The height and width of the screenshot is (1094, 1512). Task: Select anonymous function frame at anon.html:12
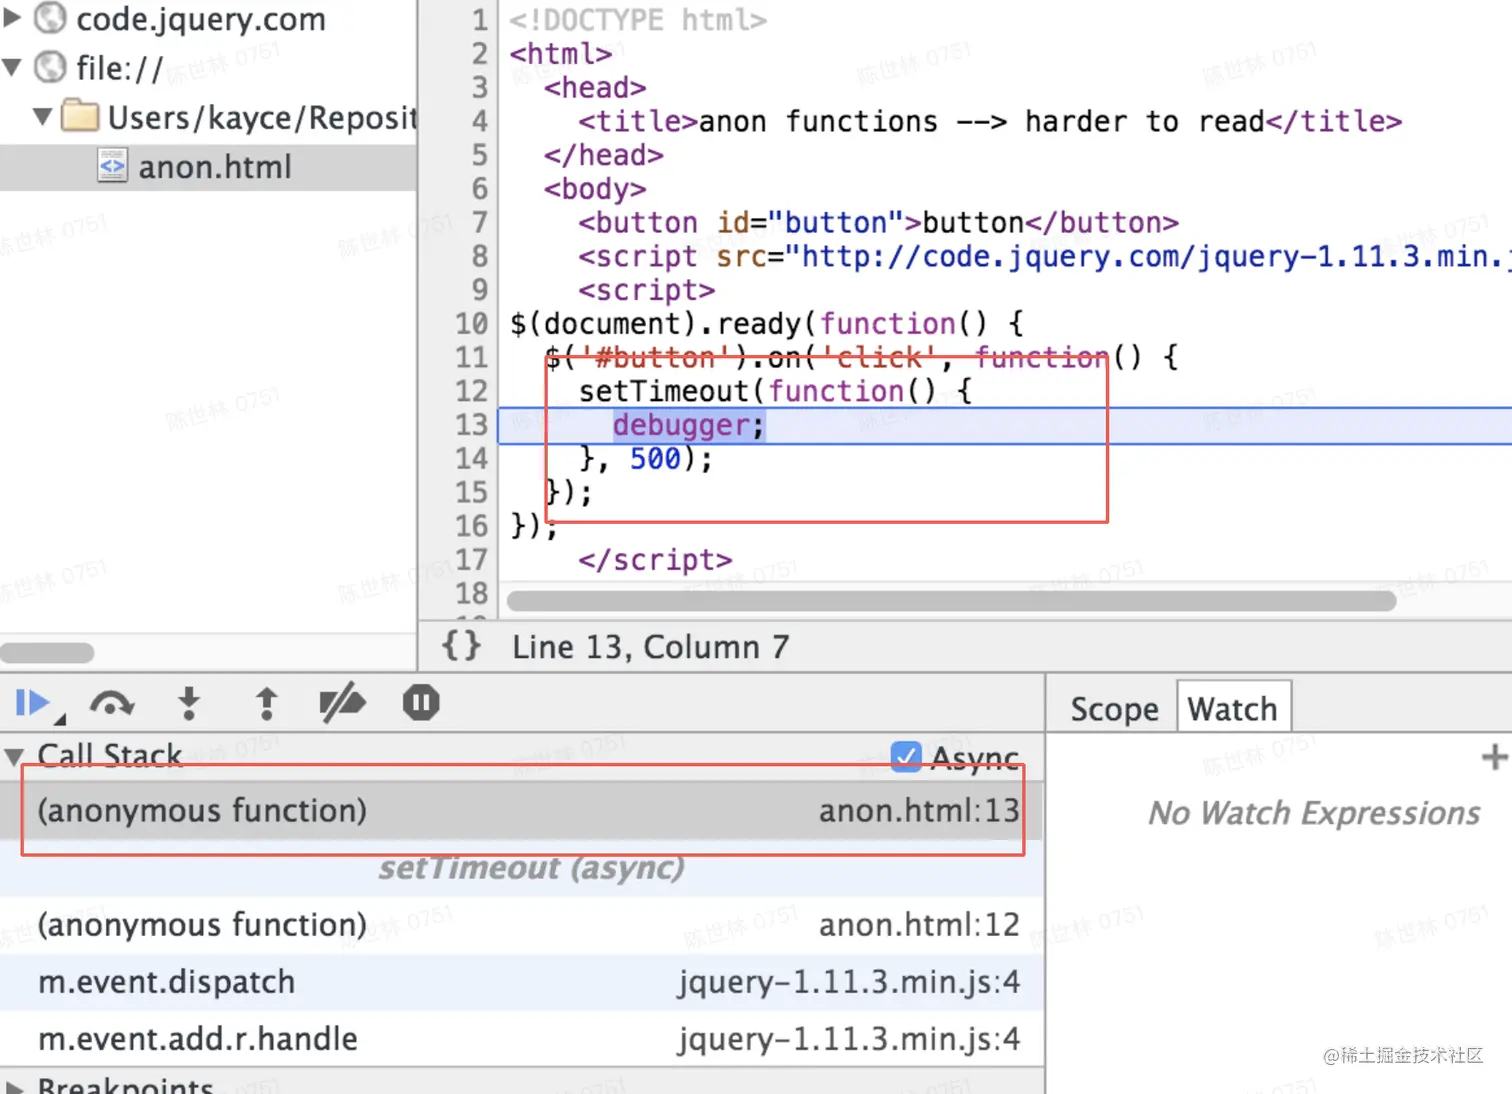pyautogui.click(x=522, y=925)
